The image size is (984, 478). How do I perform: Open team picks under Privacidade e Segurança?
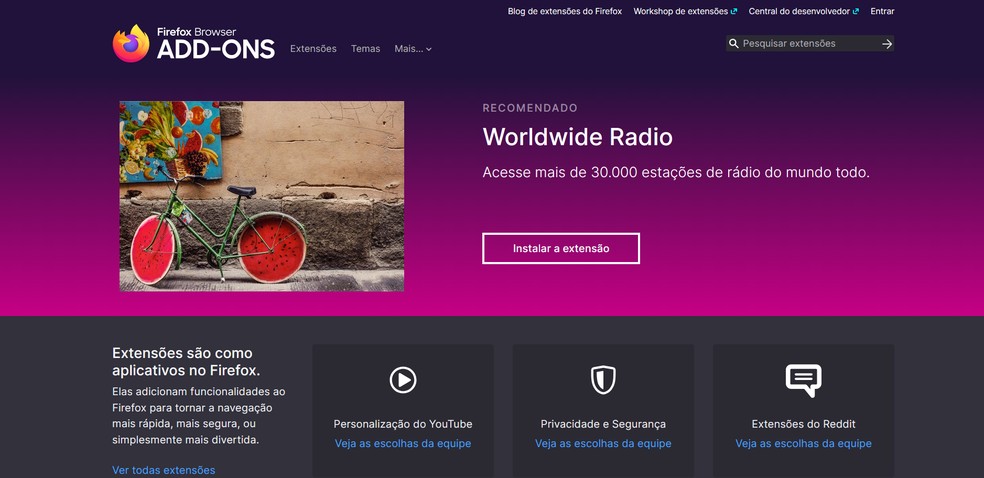pyautogui.click(x=603, y=443)
